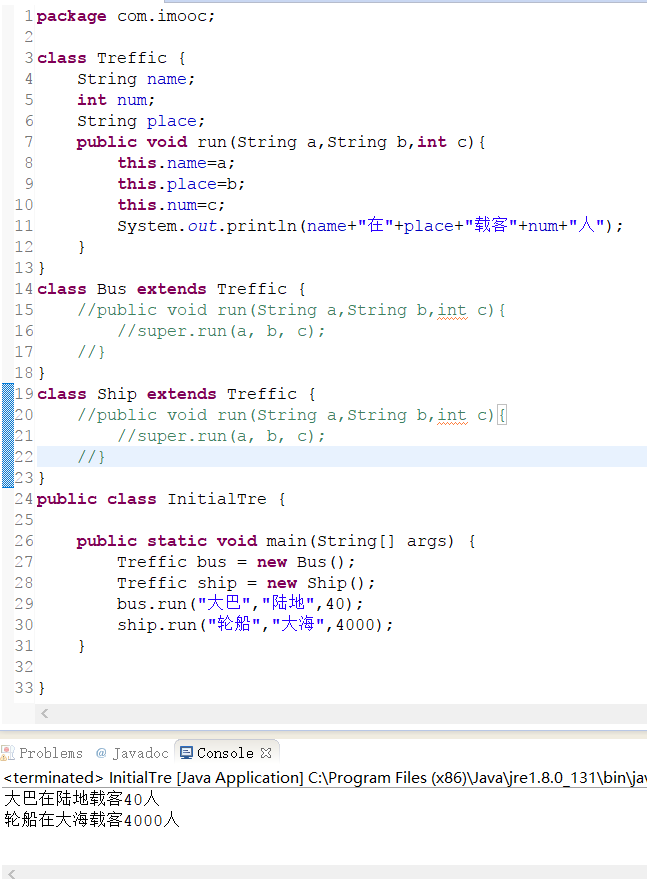Click the System.out.println statement on line 11

[370, 226]
